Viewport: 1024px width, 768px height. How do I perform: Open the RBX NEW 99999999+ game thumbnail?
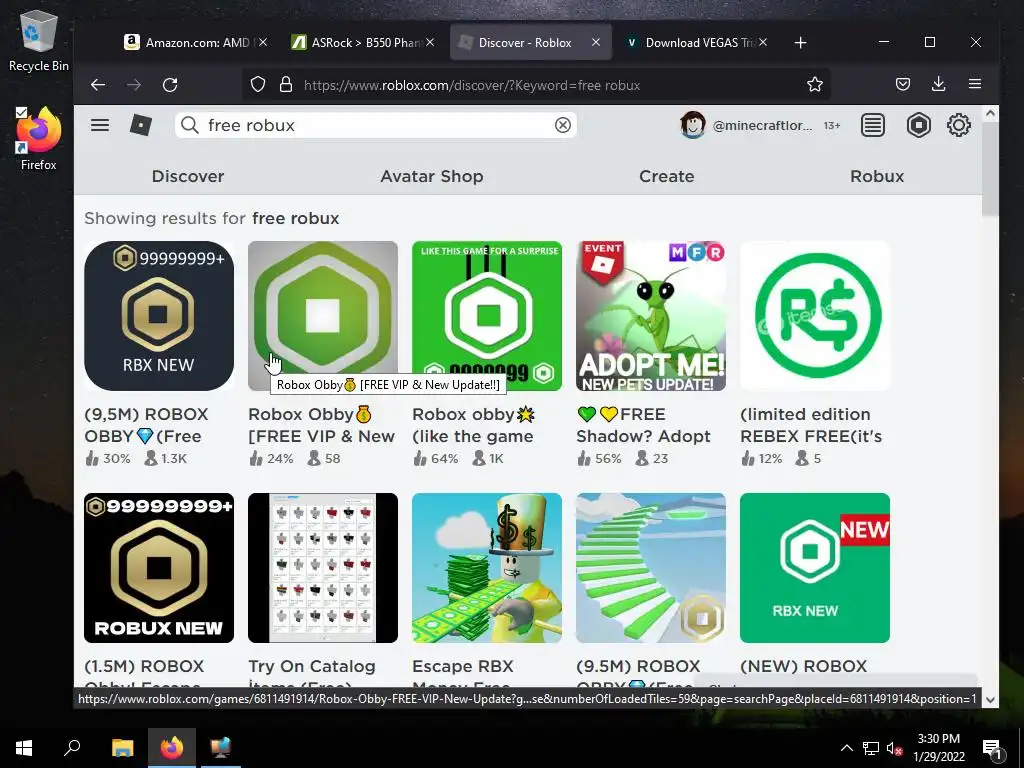pyautogui.click(x=159, y=316)
